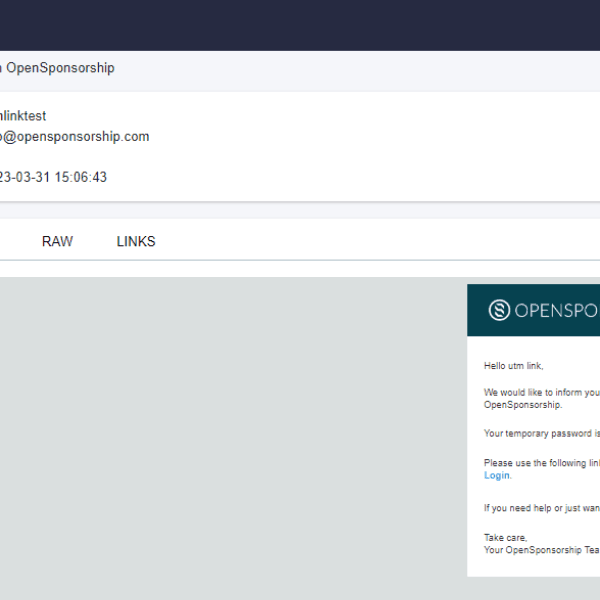Click the 'If you need help' sentence
The image size is (600, 600).
pyautogui.click(x=541, y=508)
